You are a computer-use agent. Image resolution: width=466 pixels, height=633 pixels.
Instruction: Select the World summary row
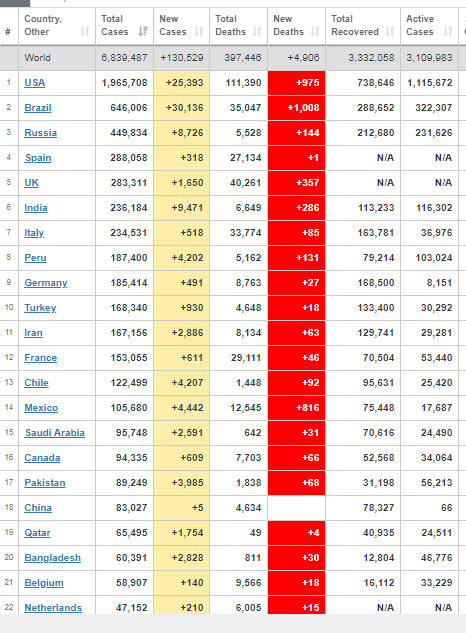233,58
